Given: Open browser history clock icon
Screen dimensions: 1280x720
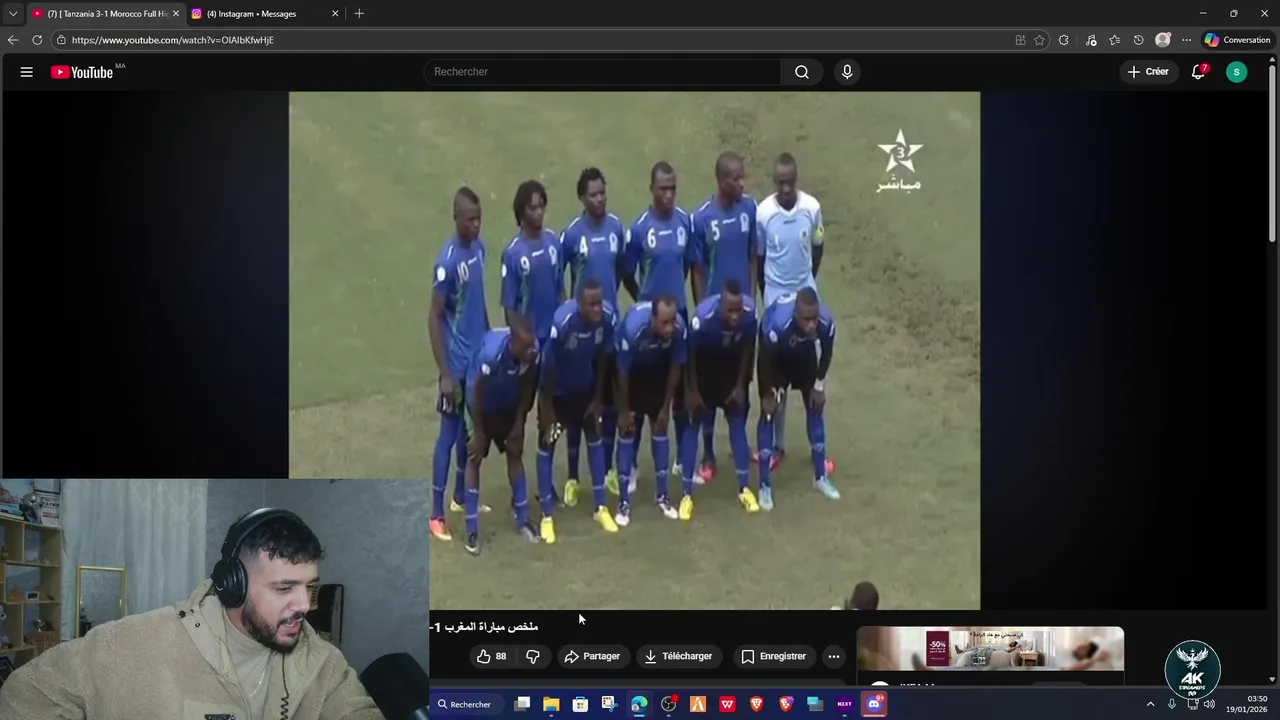Looking at the screenshot, I should [1139, 40].
